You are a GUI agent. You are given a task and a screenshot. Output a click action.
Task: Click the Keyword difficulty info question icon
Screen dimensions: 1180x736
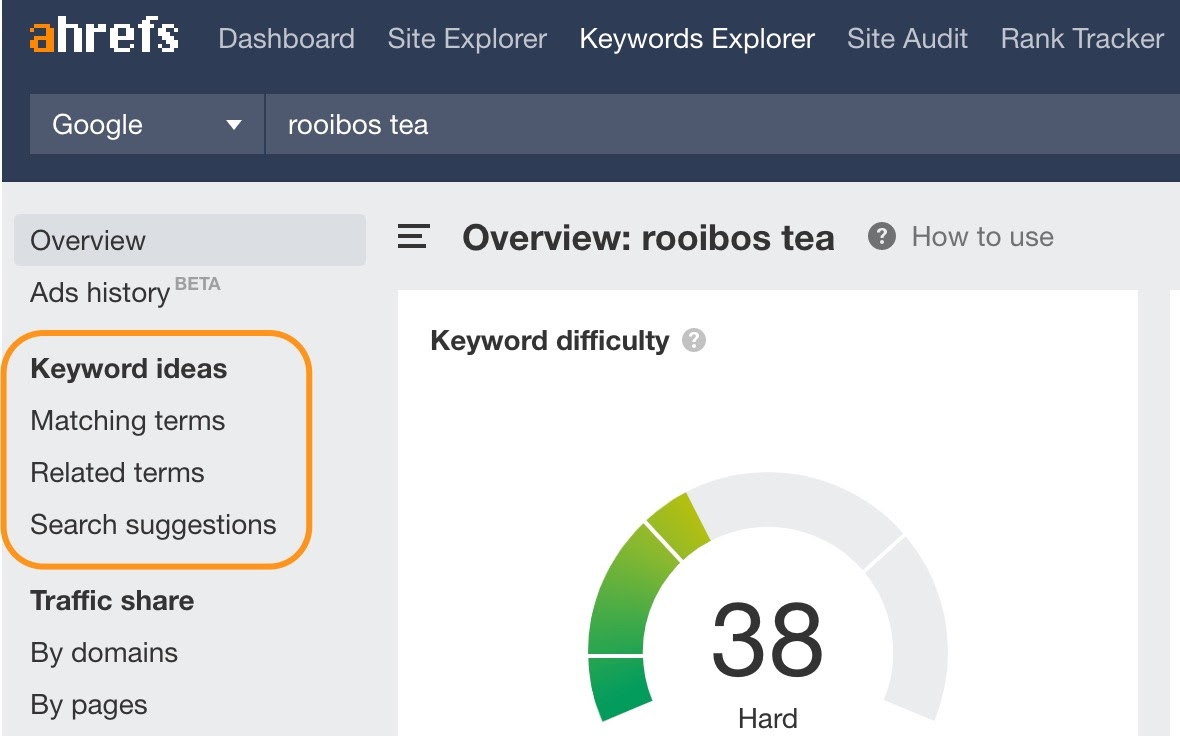point(694,340)
